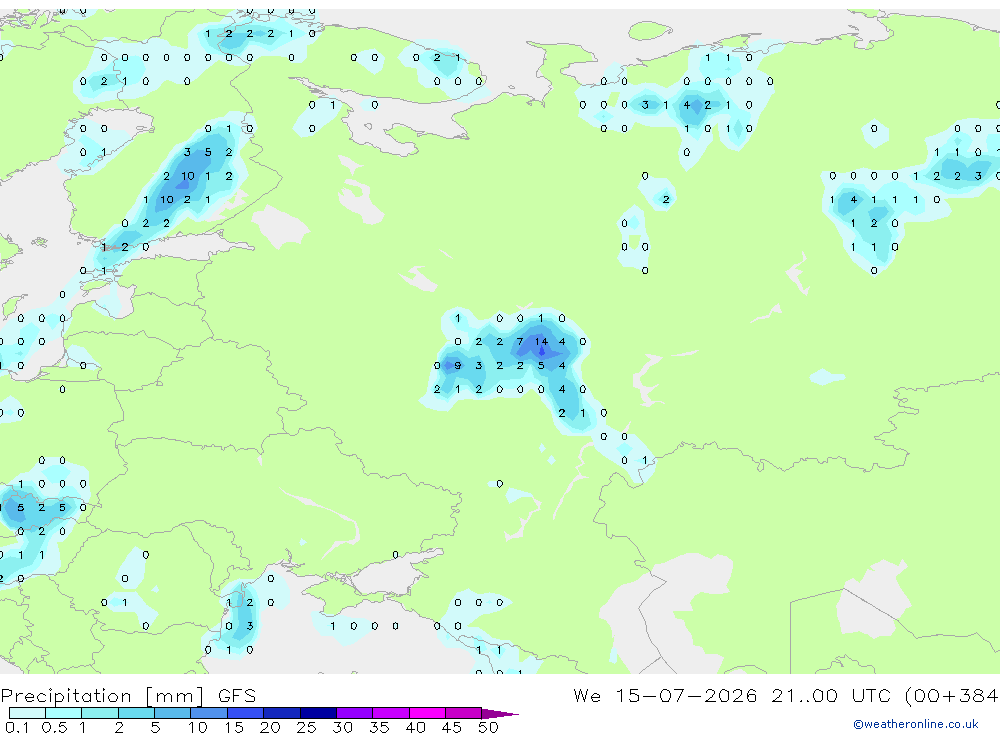Choose the 20–25 mm legend color swatch

pyautogui.click(x=282, y=713)
